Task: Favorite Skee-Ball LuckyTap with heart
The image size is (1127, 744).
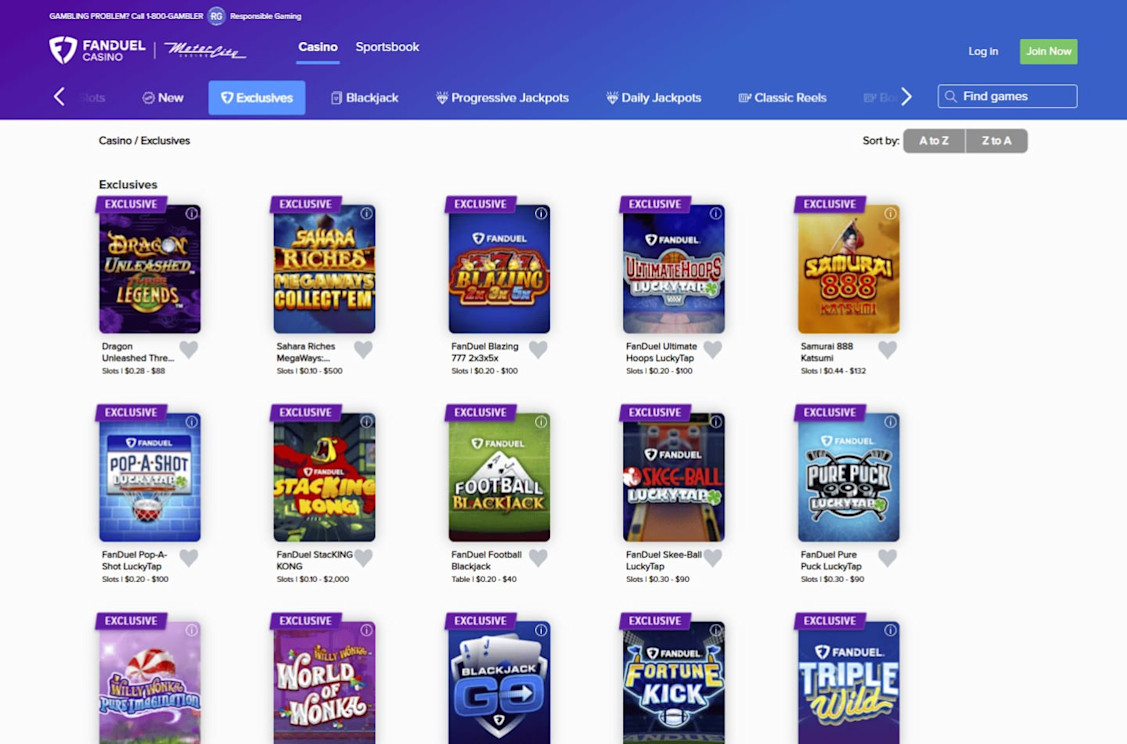Action: pos(712,558)
